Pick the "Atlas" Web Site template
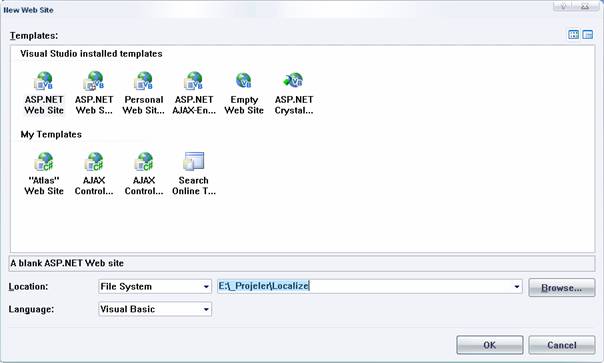 click(44, 174)
